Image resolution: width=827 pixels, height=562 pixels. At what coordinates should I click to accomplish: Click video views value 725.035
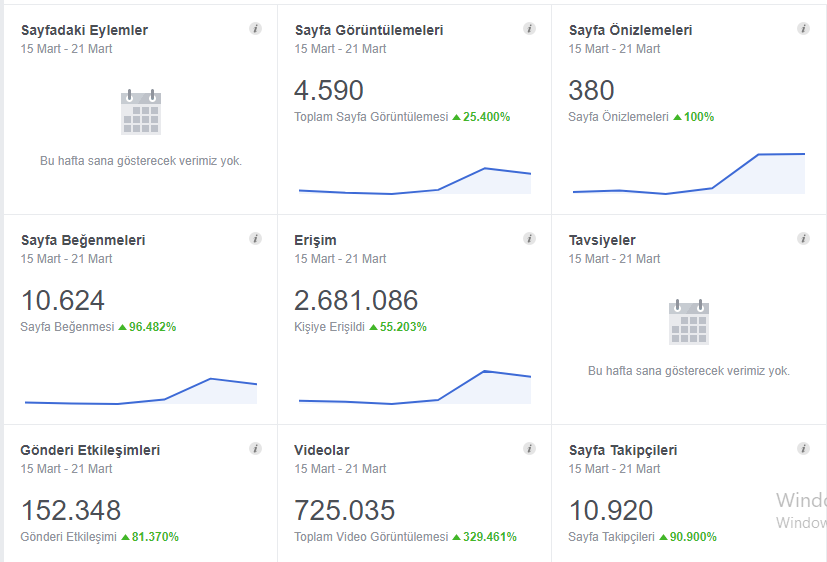(344, 510)
